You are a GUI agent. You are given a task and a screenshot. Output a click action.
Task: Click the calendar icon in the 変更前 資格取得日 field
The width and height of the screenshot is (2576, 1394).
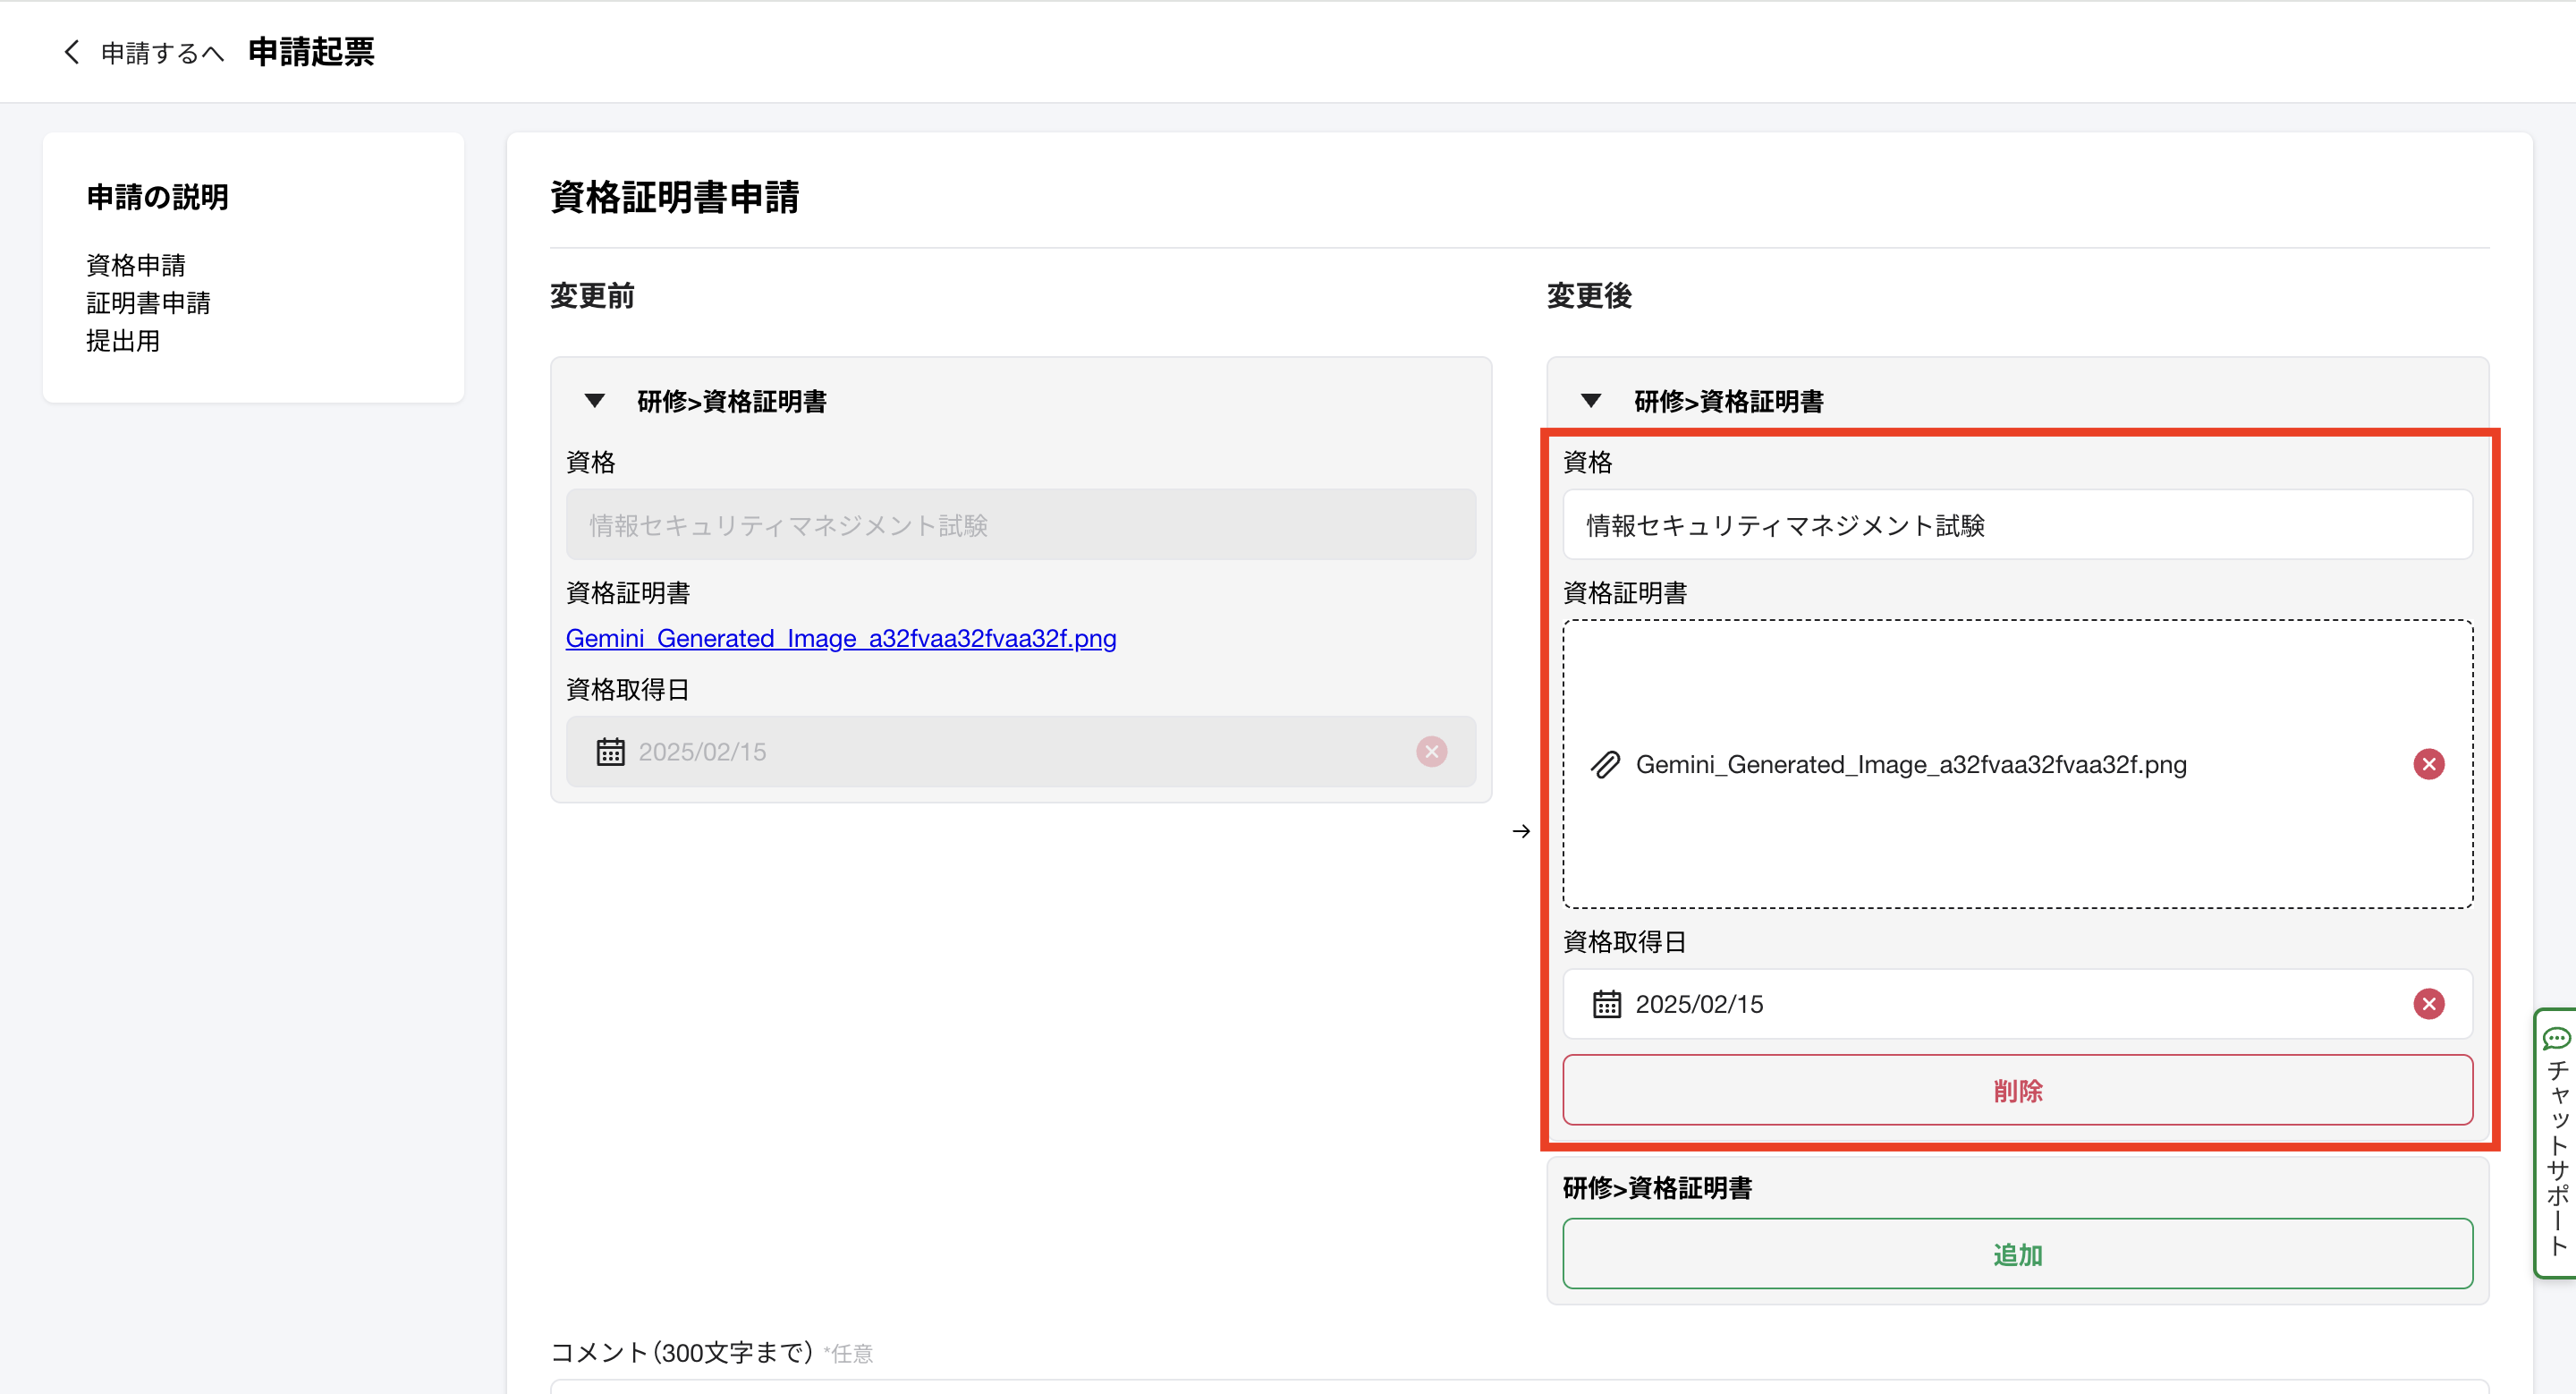pyautogui.click(x=610, y=752)
